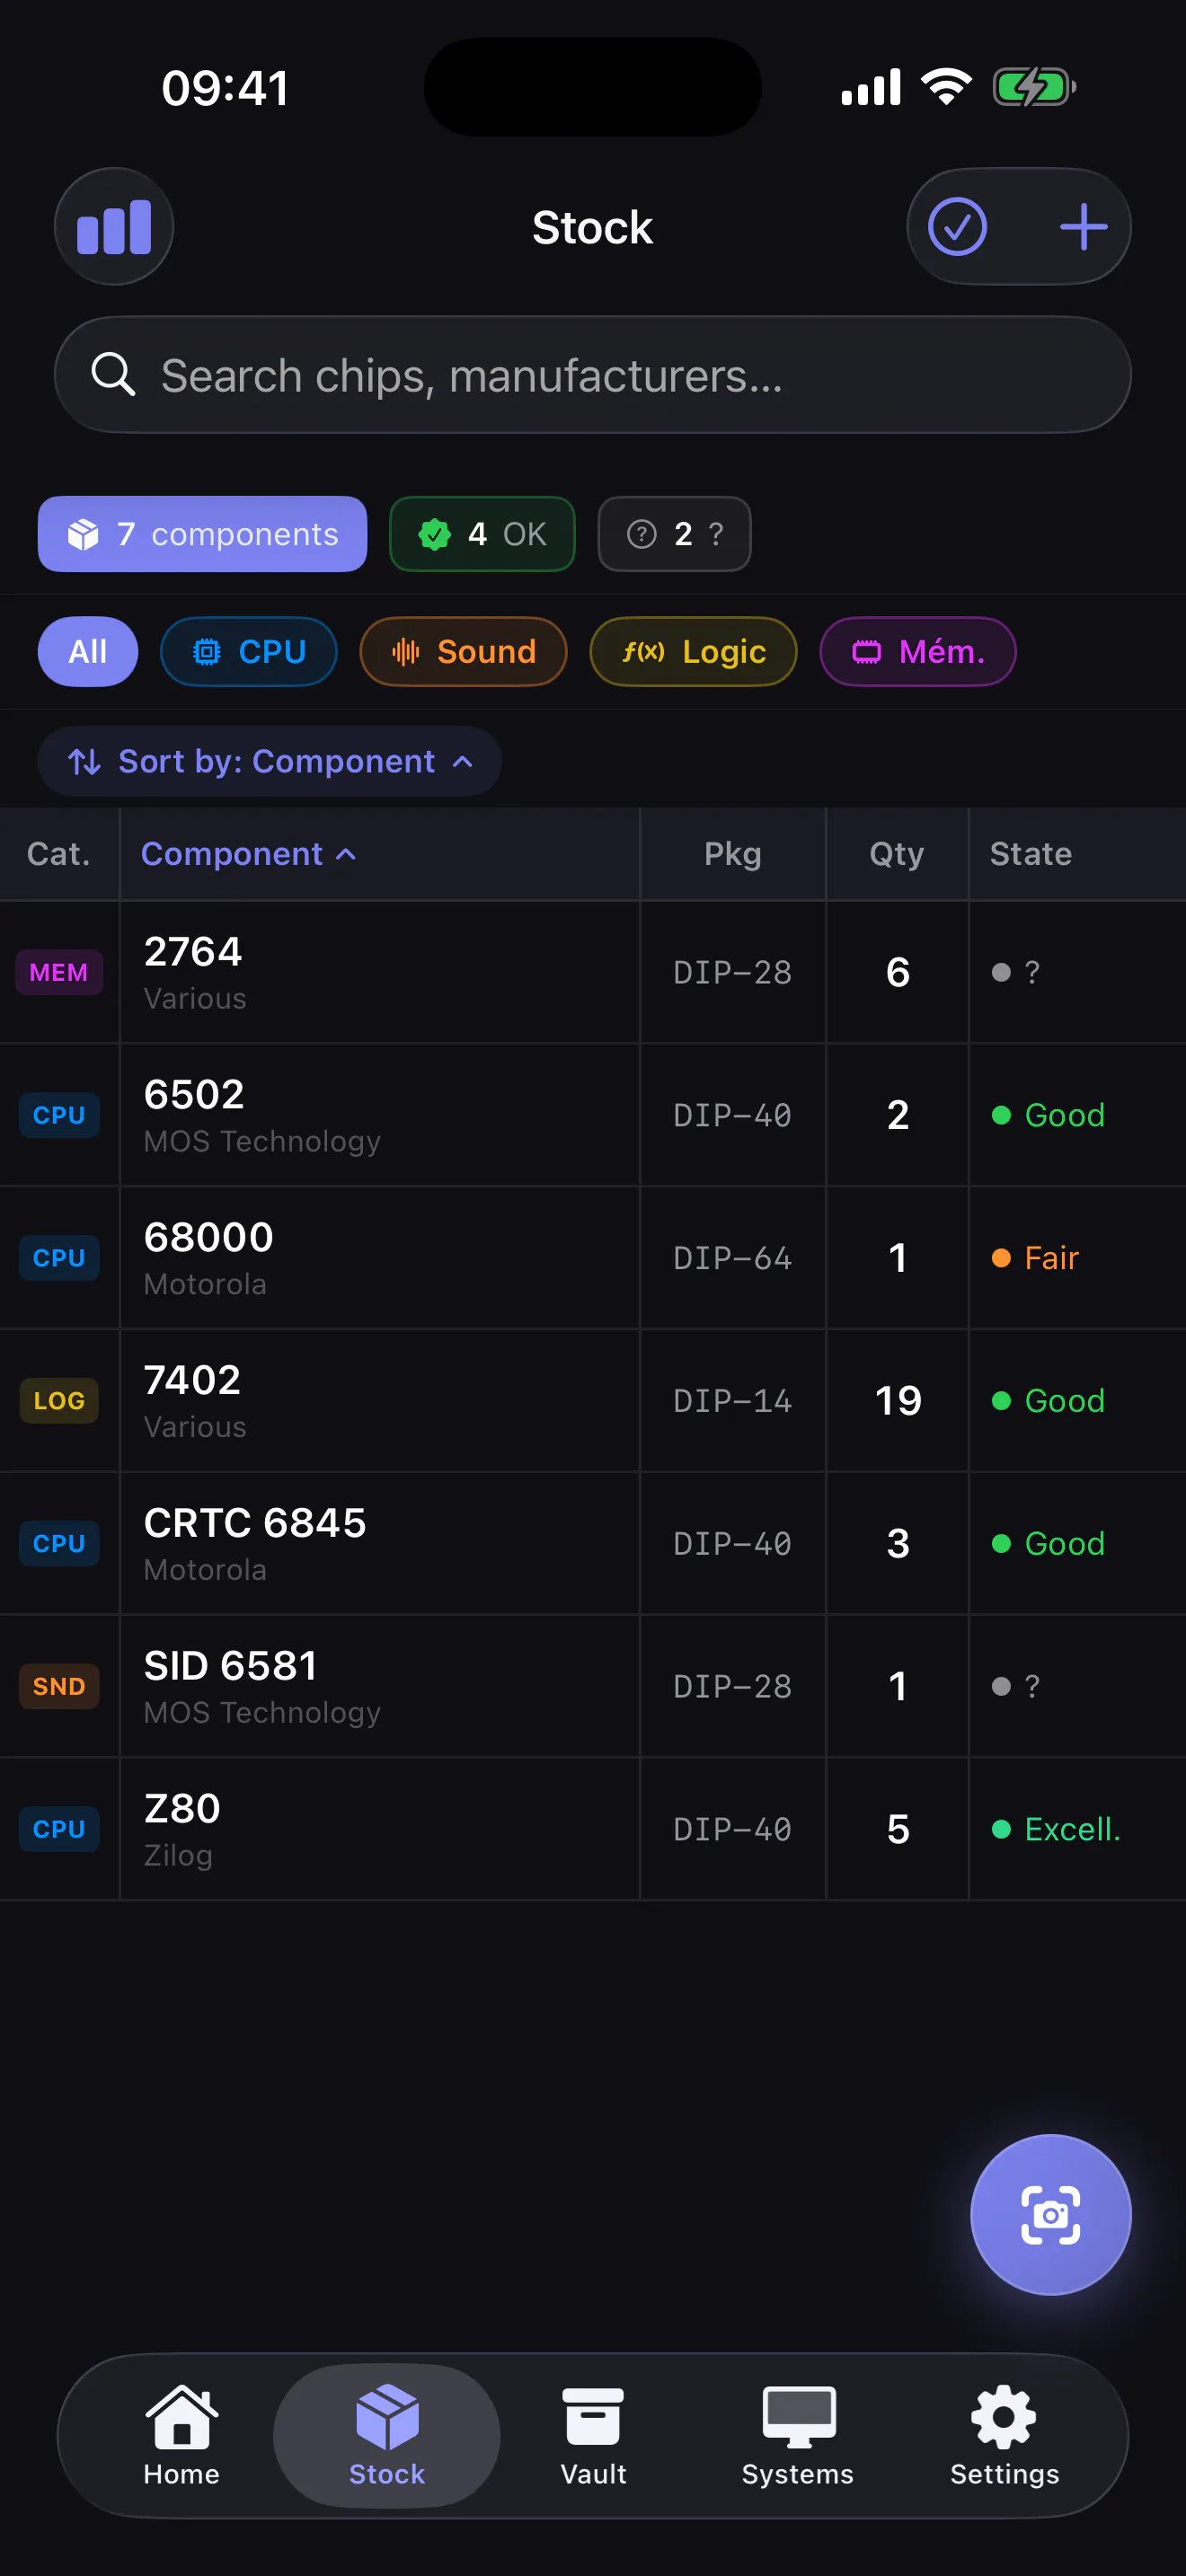
Task: Tap the search magnifier icon
Action: (x=113, y=375)
